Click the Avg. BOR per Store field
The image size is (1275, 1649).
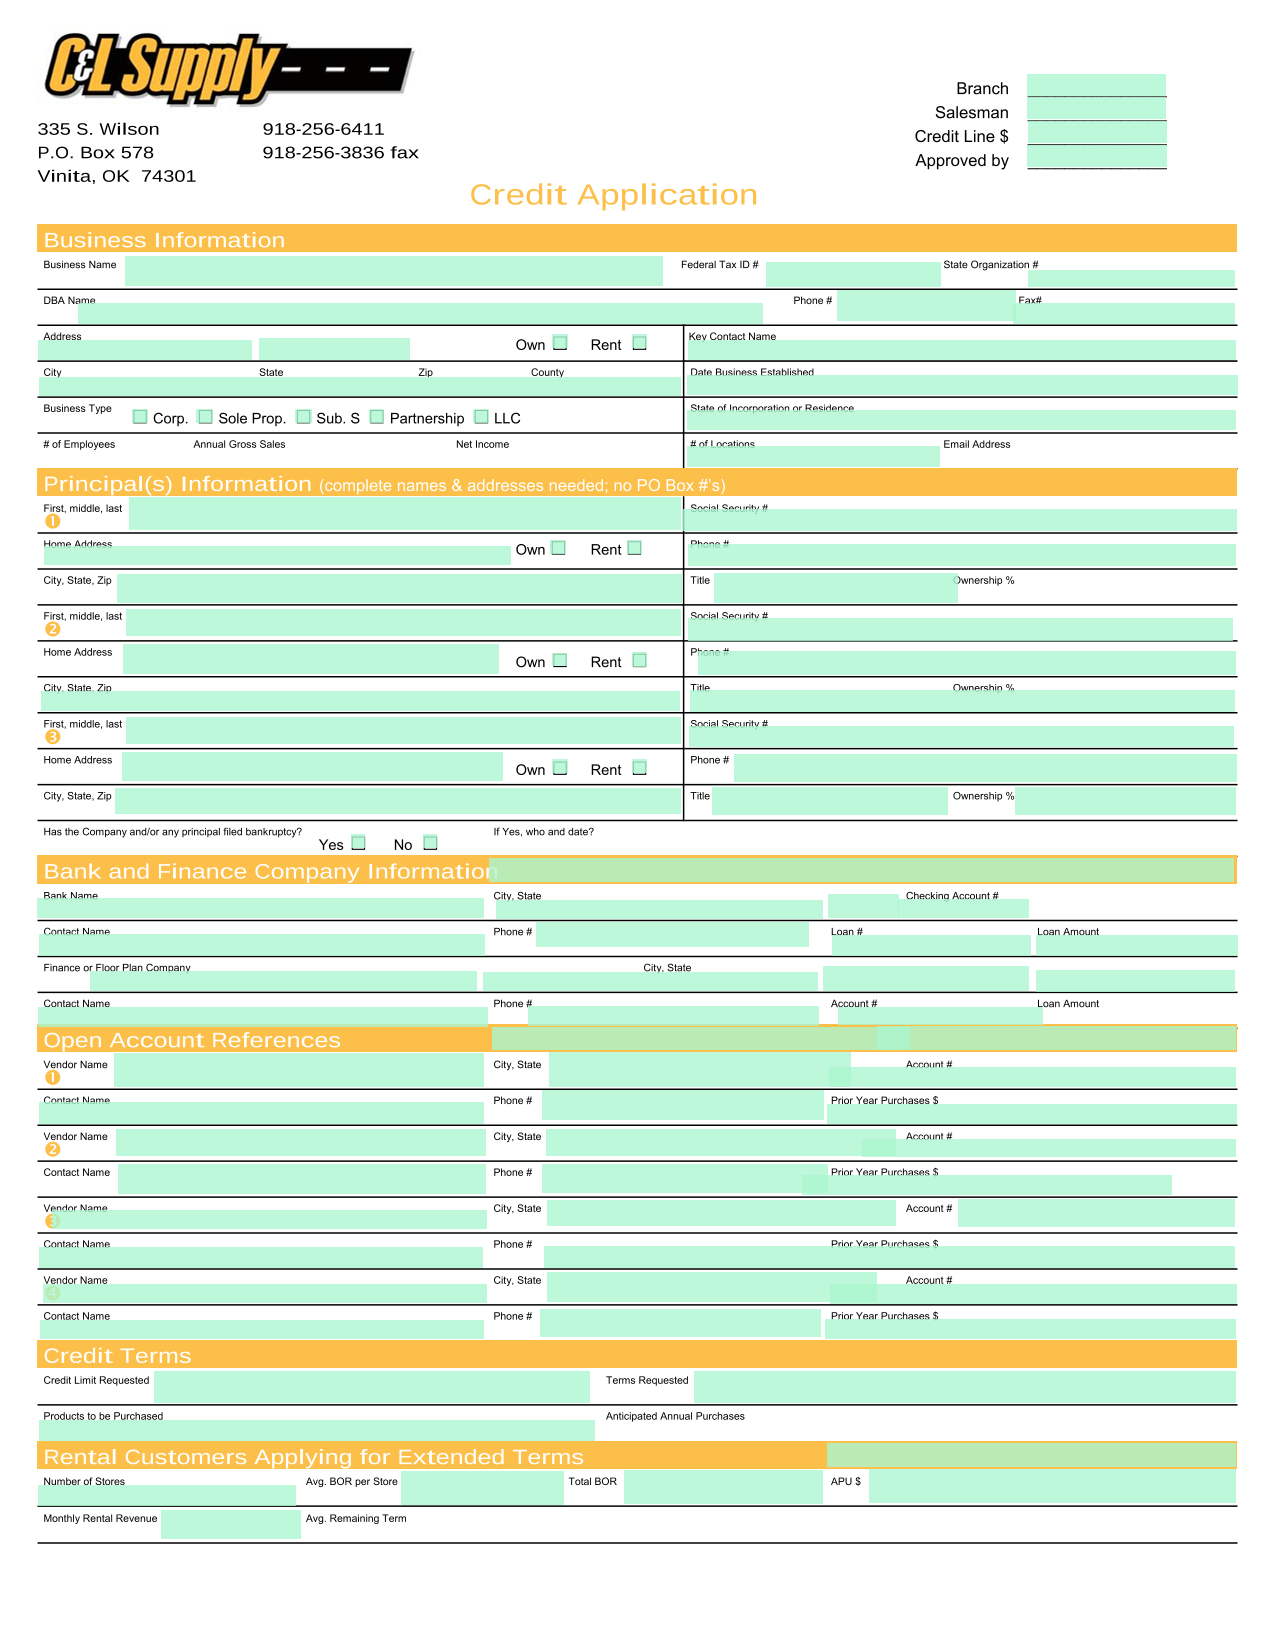(482, 1488)
